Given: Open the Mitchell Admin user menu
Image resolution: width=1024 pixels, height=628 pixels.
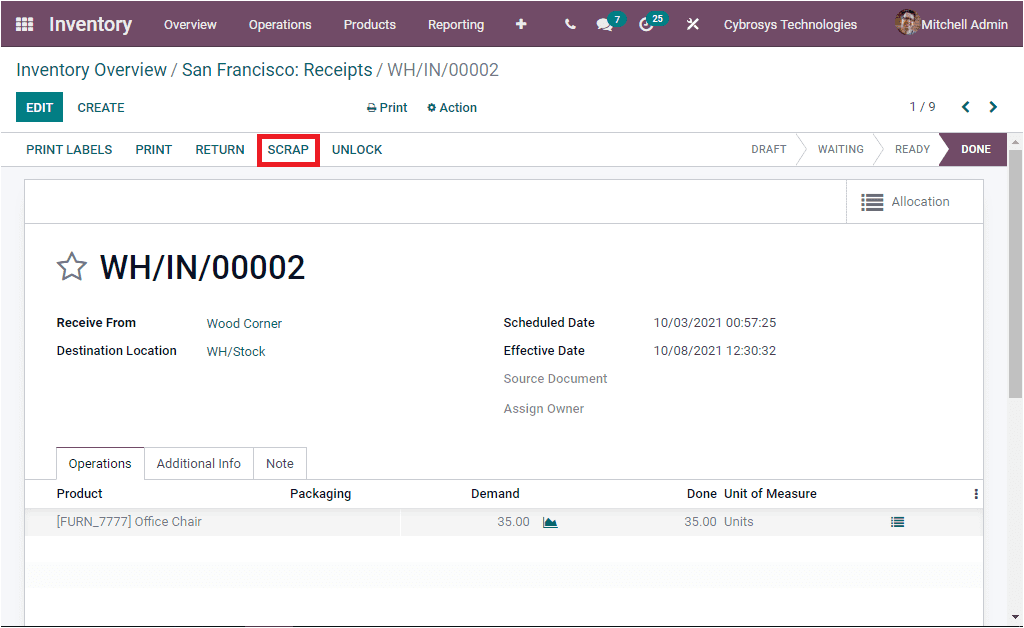Looking at the screenshot, I should tap(960, 24).
